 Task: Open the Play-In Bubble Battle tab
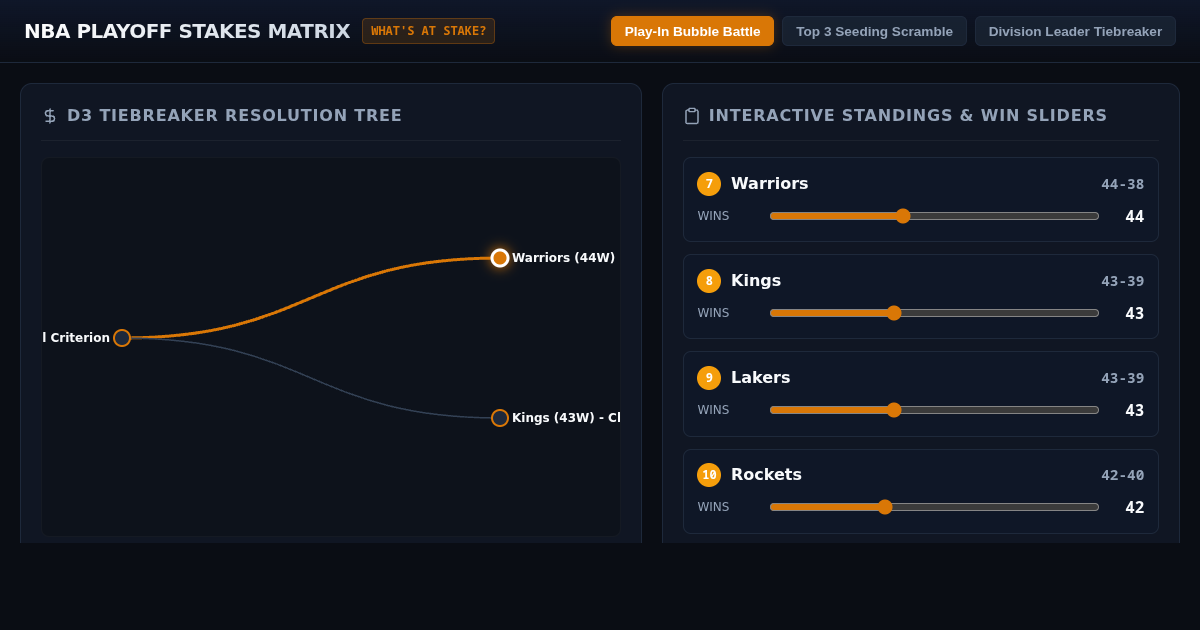tap(692, 31)
